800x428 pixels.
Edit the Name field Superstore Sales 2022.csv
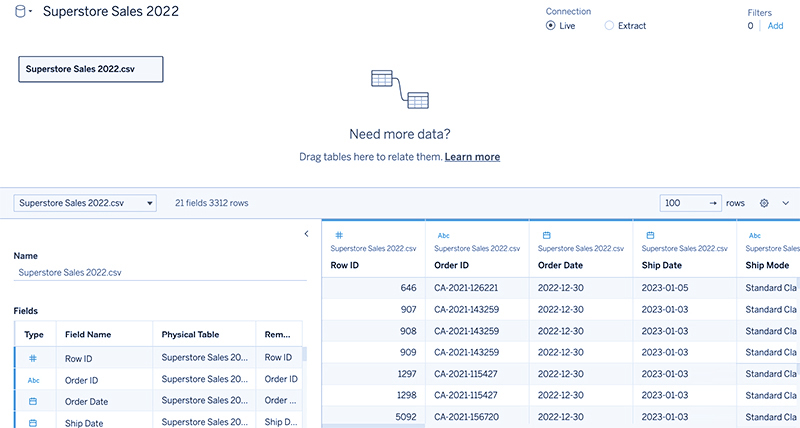tap(160, 272)
